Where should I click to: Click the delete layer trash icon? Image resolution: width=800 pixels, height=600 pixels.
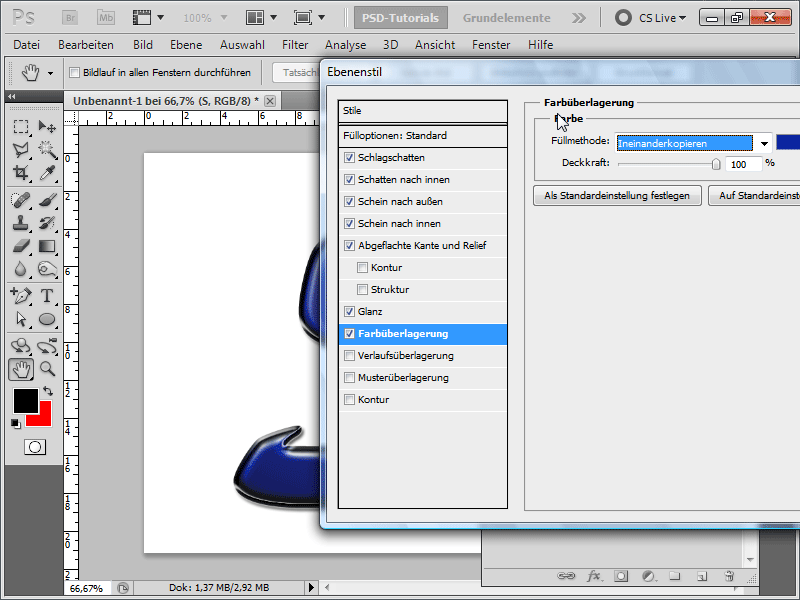tap(729, 576)
